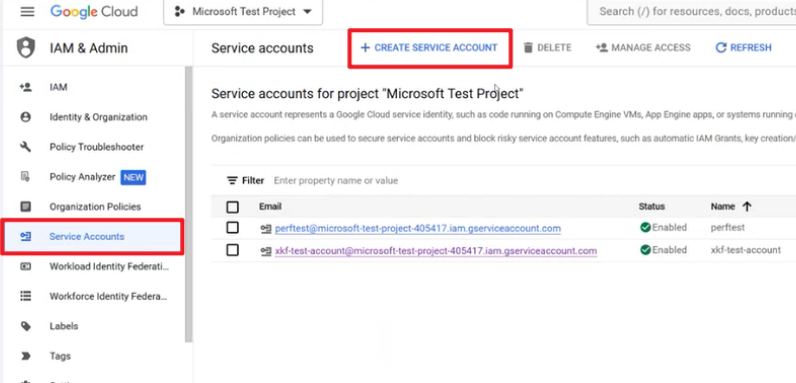Open the perftest service account email link
This screenshot has width=796, height=383.
click(x=418, y=228)
